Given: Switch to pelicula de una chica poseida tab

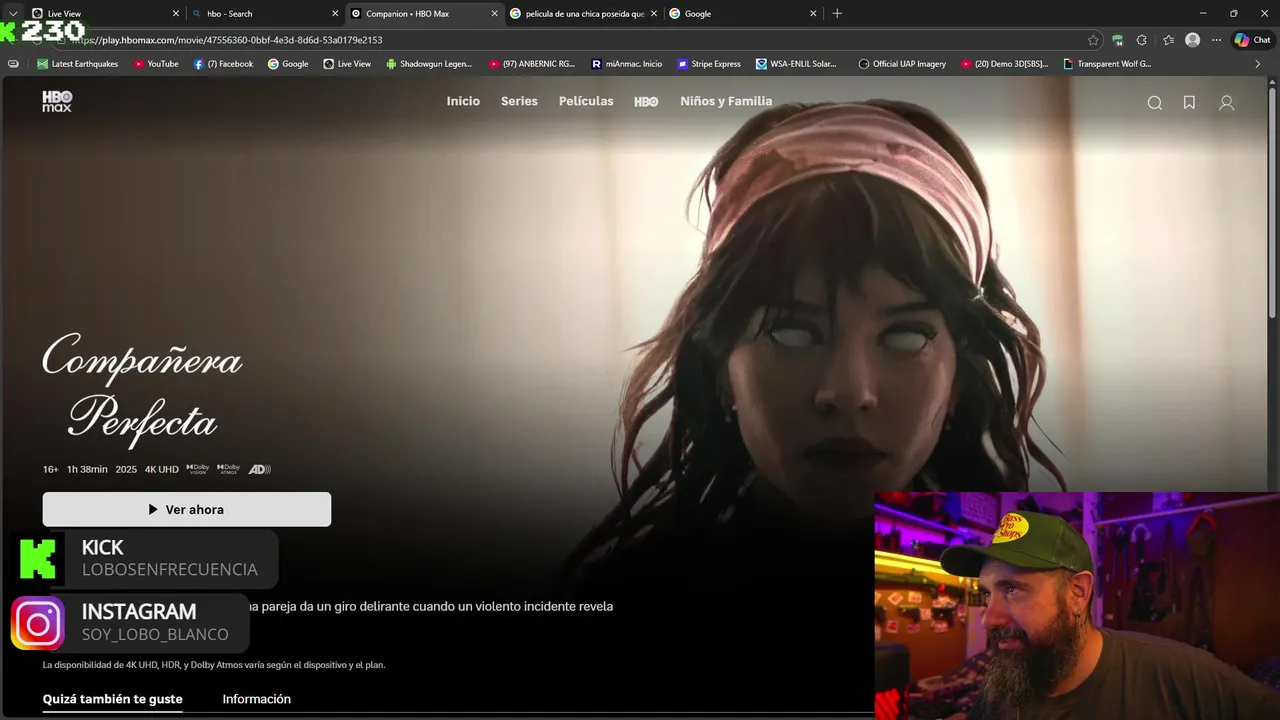Looking at the screenshot, I should point(584,14).
